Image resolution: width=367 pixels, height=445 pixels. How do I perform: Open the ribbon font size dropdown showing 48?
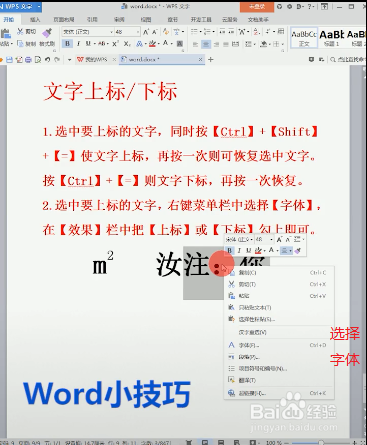coord(138,32)
